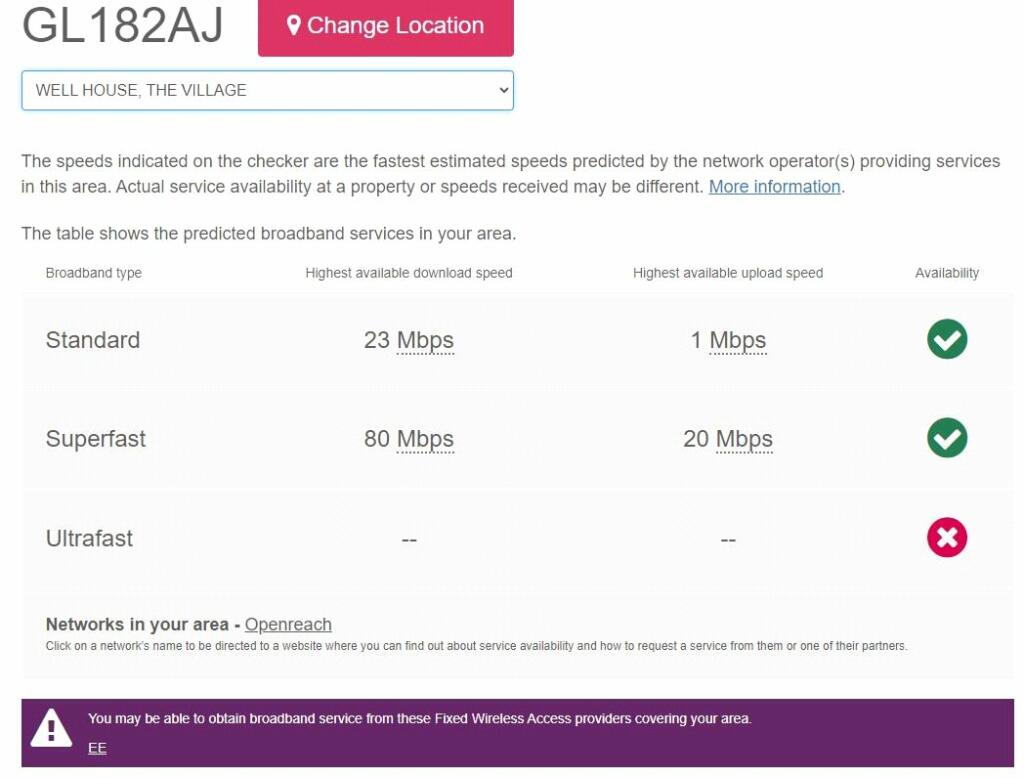This screenshot has width=1024, height=778.
Task: Click the Highest available download speed column header
Action: click(409, 273)
